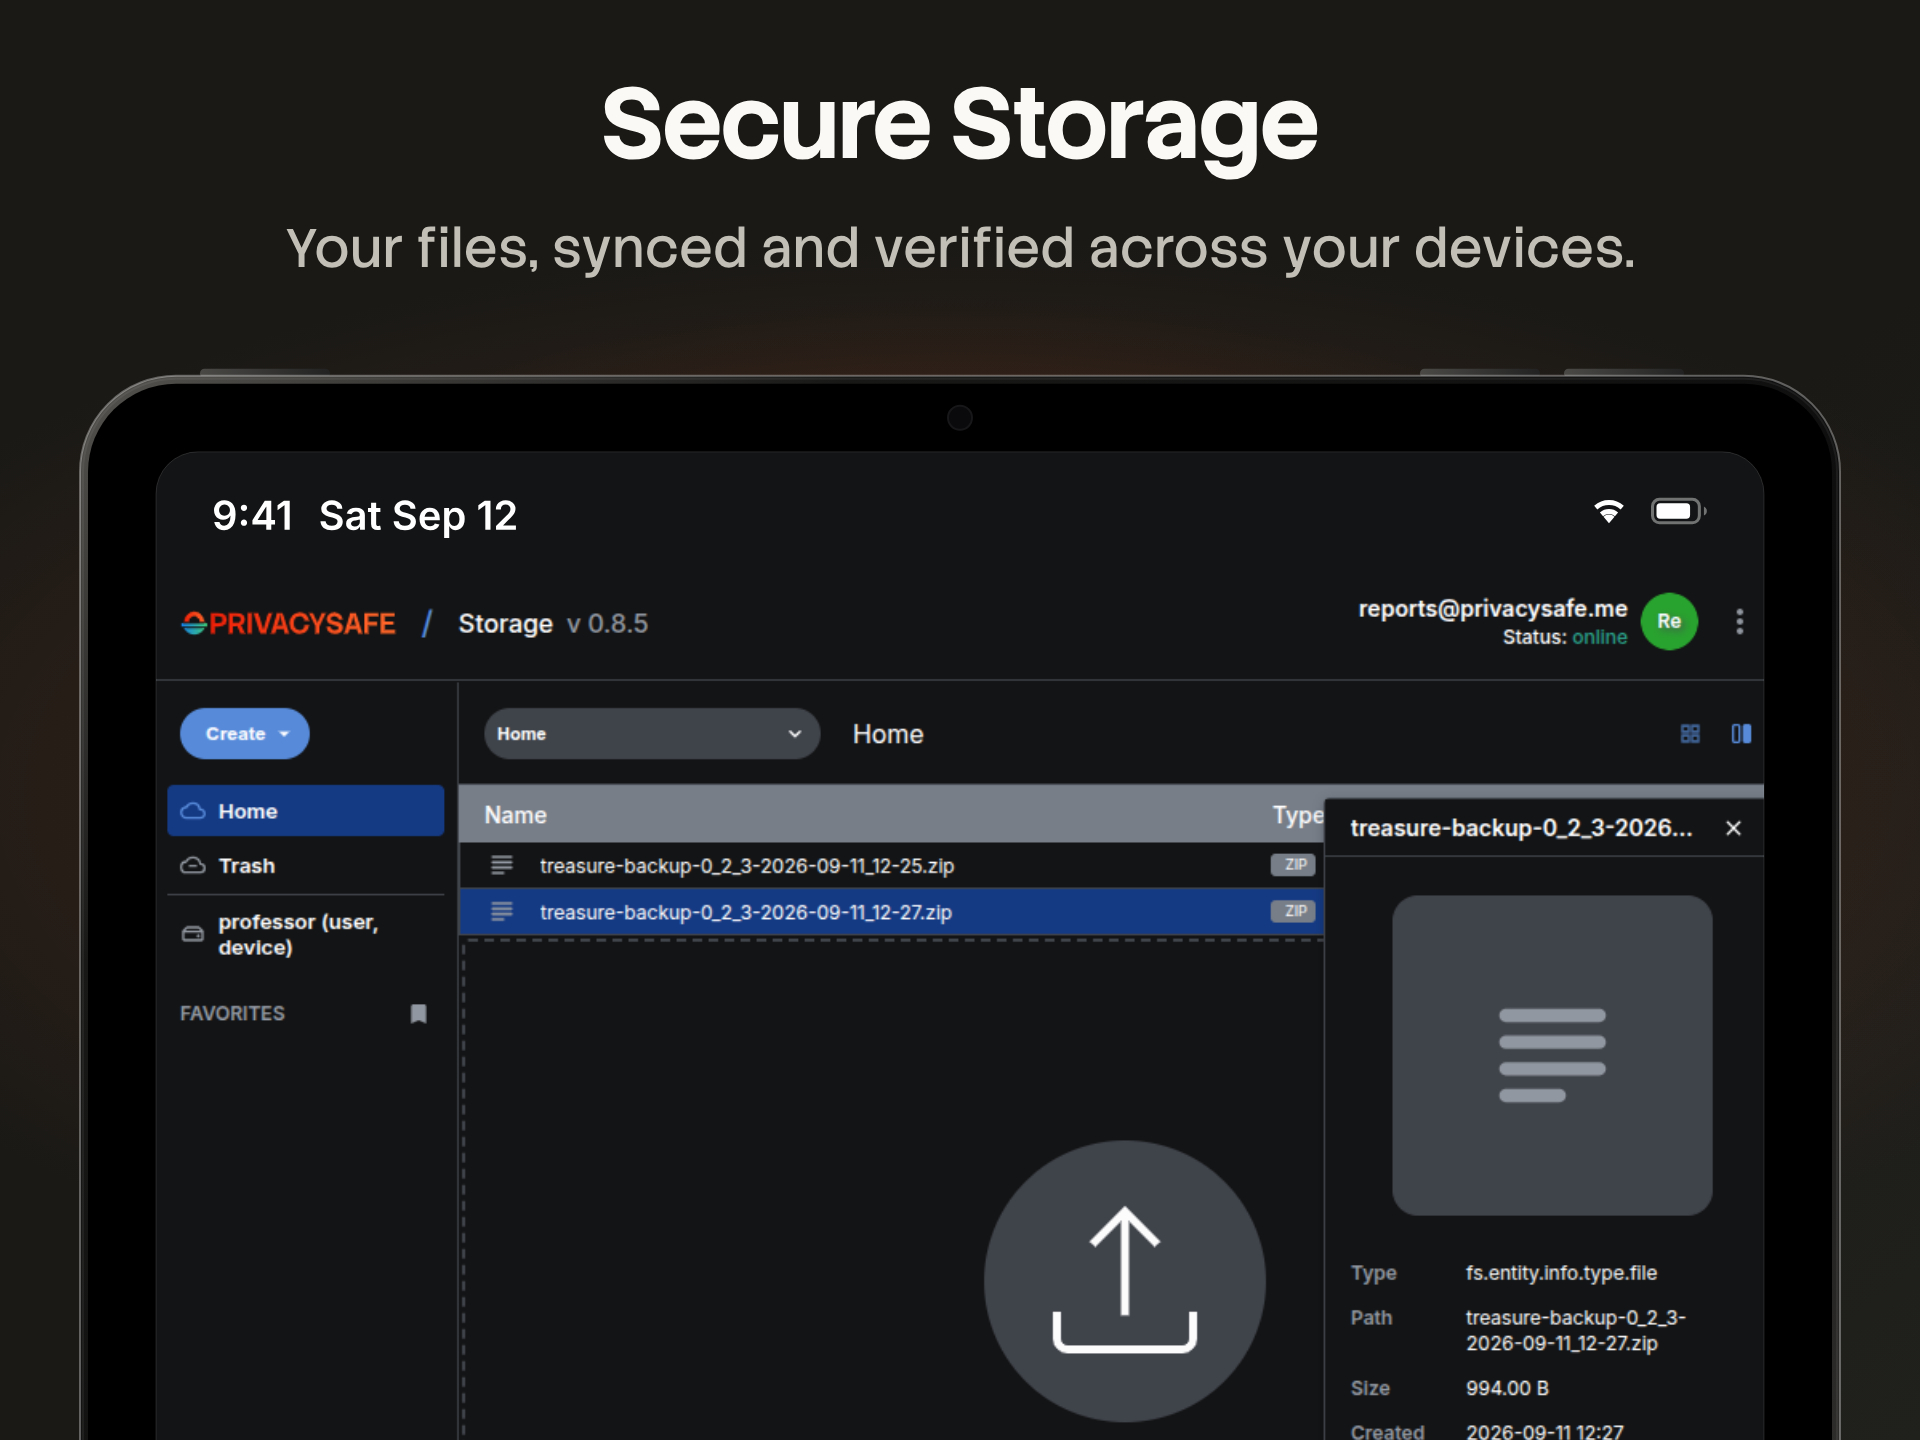This screenshot has width=1920, height=1440.
Task: Click the green Re user avatar
Action: pyautogui.click(x=1669, y=621)
